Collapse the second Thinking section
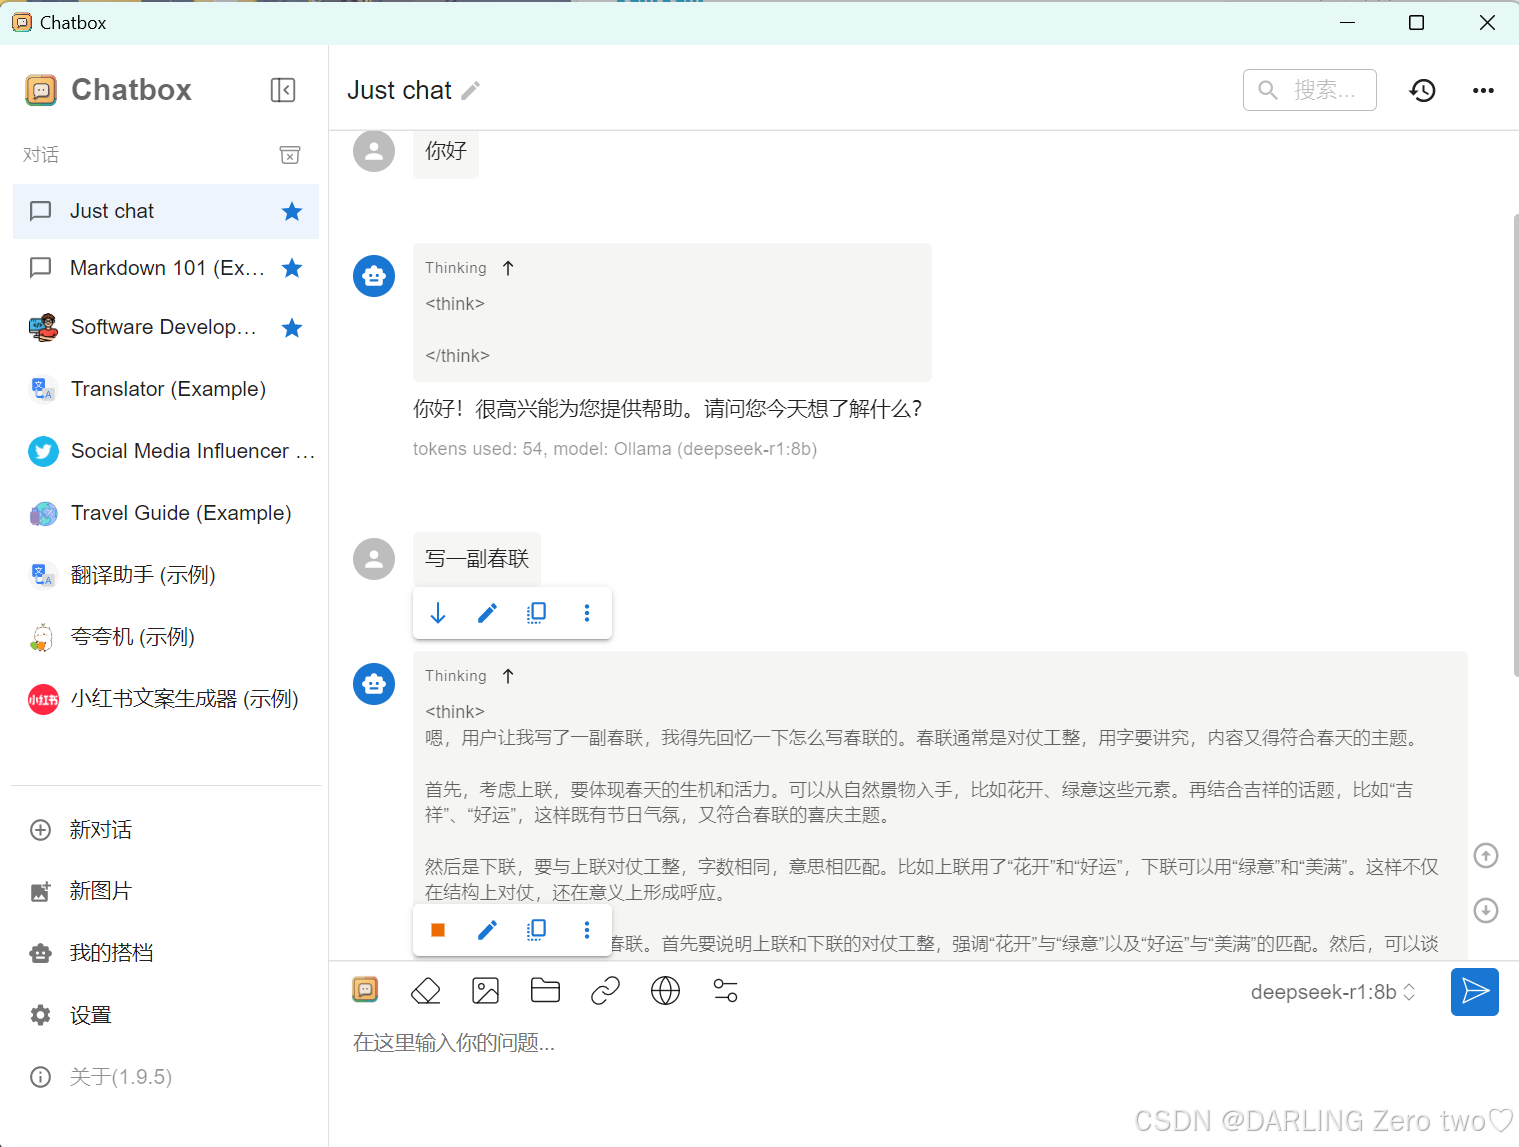Image resolution: width=1519 pixels, height=1147 pixels. pyautogui.click(x=508, y=676)
